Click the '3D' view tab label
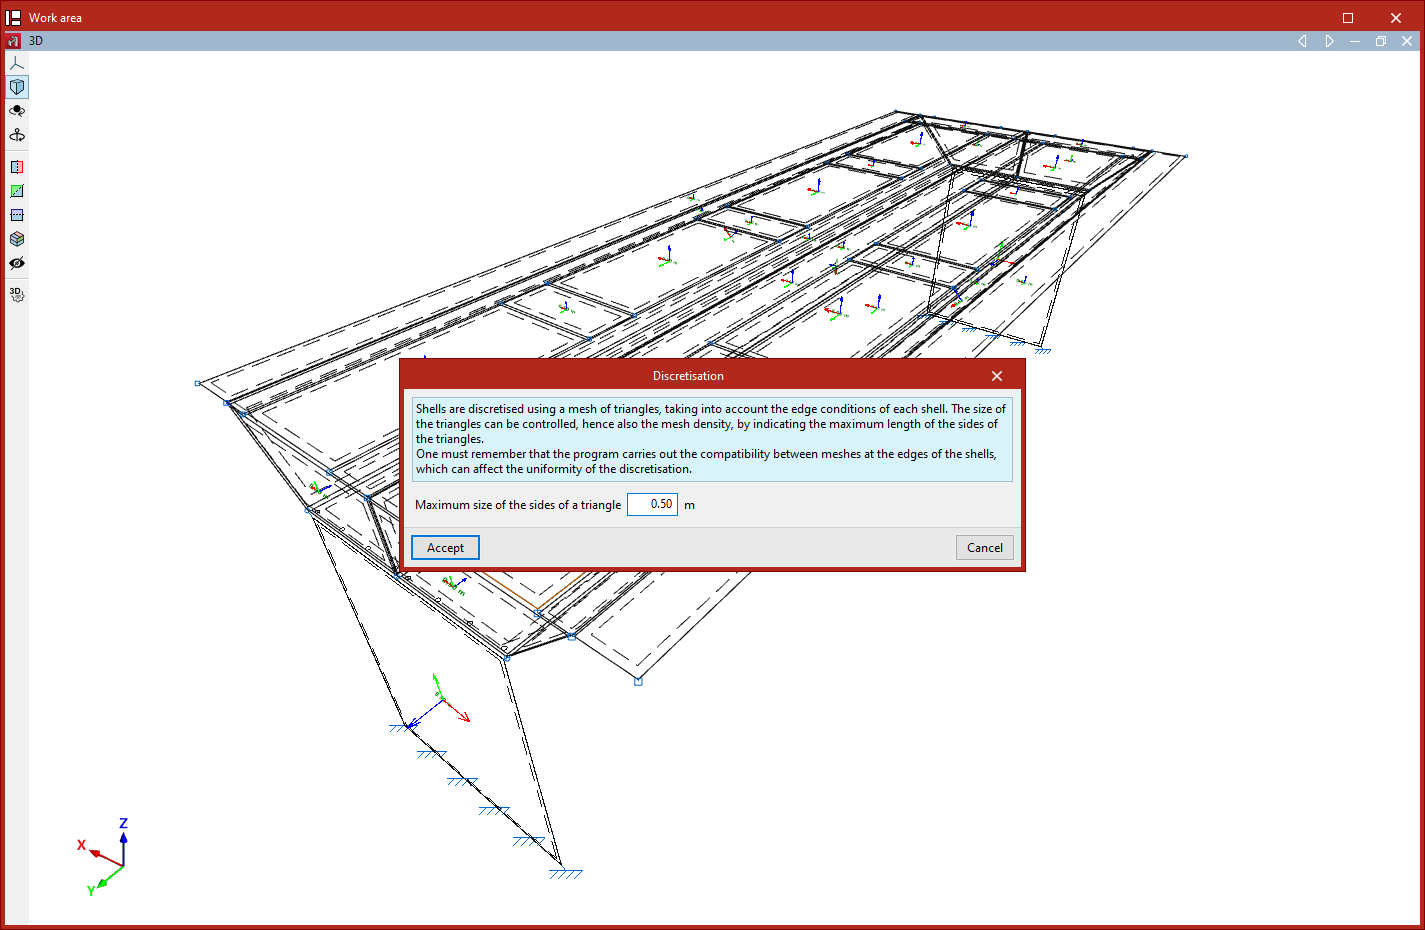Image resolution: width=1425 pixels, height=930 pixels. click(x=36, y=41)
